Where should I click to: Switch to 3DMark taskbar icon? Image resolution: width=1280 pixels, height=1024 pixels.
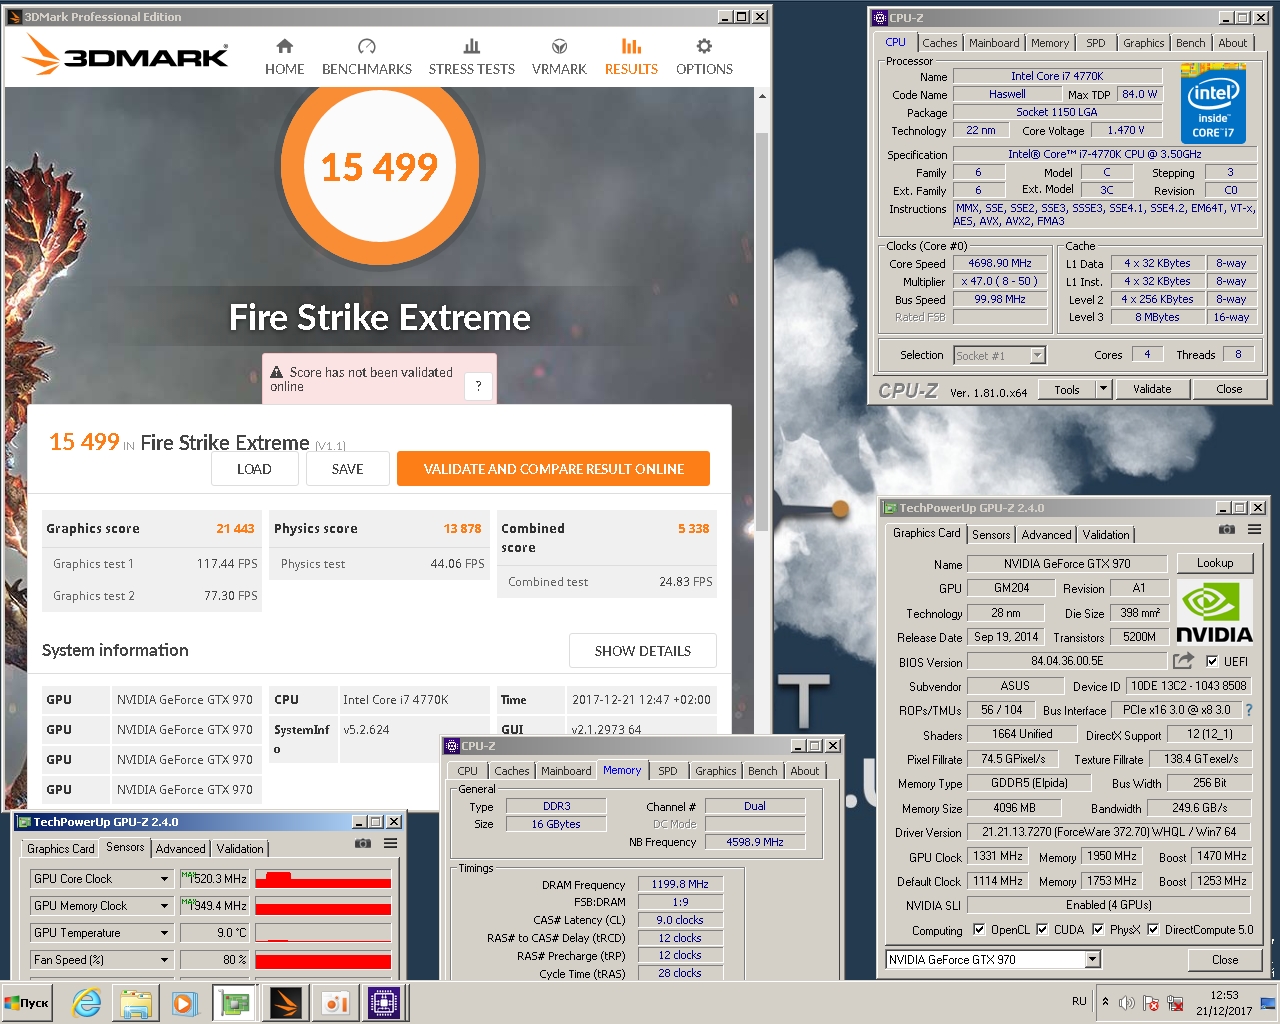[284, 1003]
